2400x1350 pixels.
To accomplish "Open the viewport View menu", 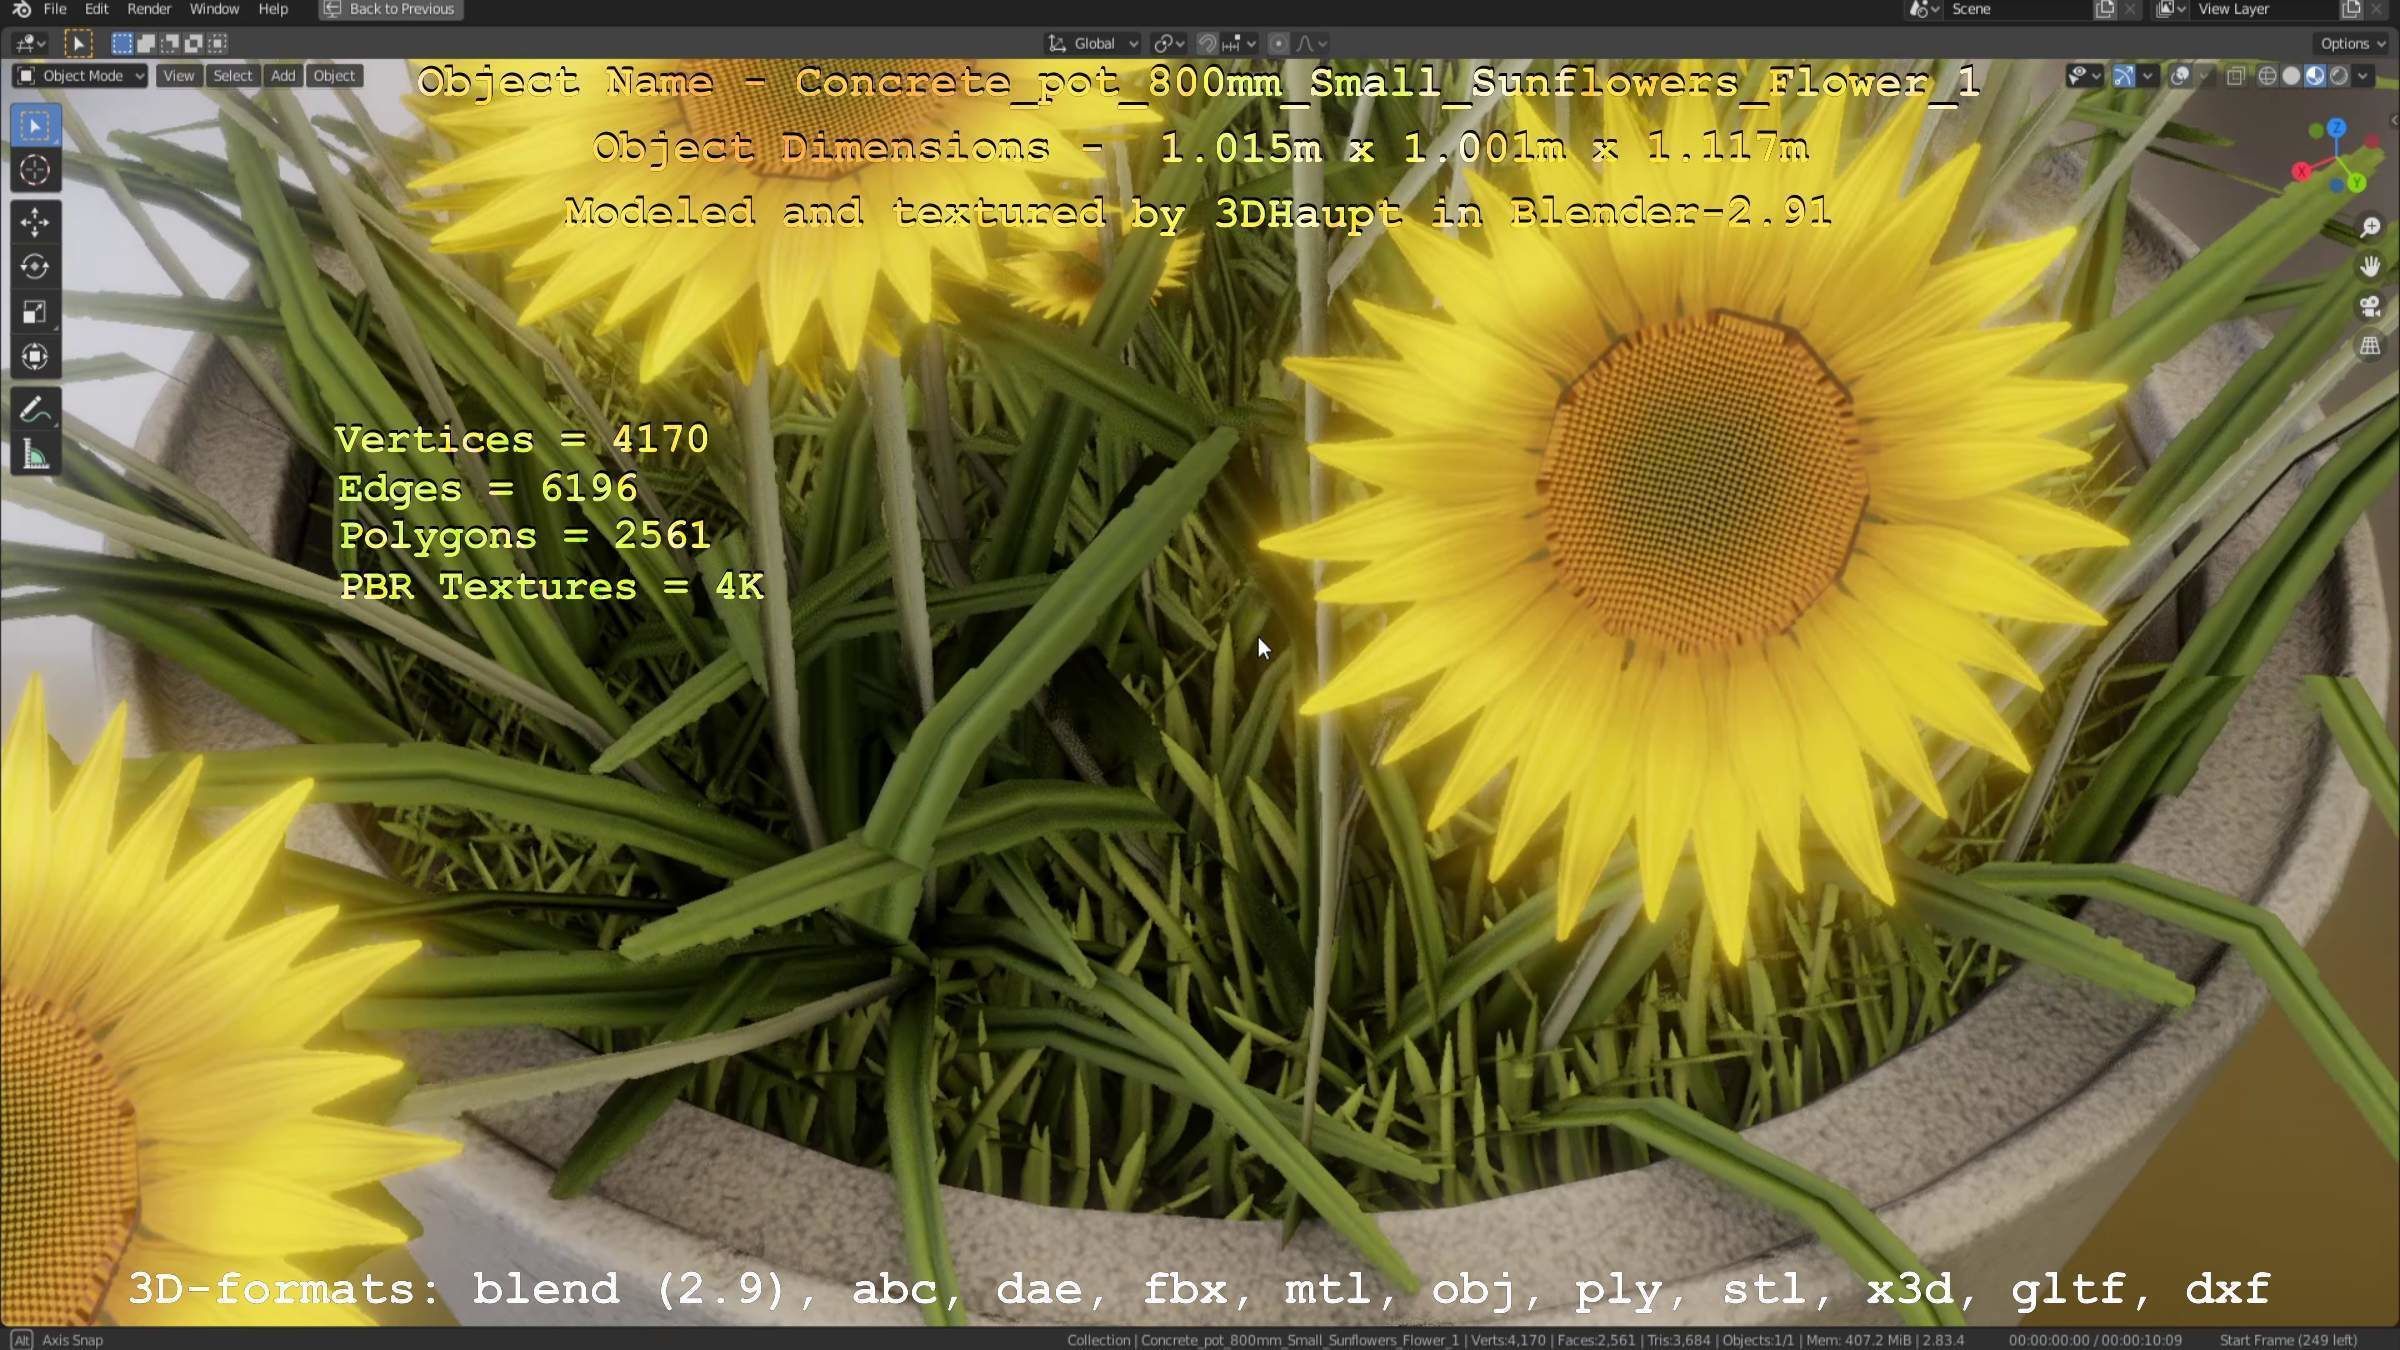I will [x=179, y=76].
